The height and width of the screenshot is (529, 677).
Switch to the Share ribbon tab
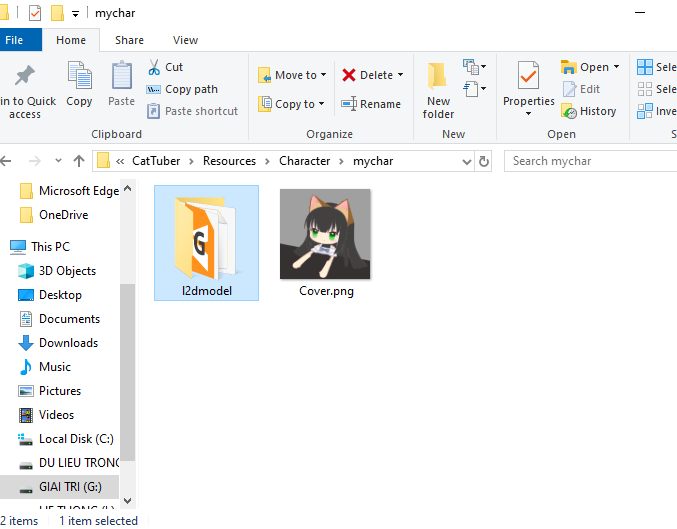[129, 40]
